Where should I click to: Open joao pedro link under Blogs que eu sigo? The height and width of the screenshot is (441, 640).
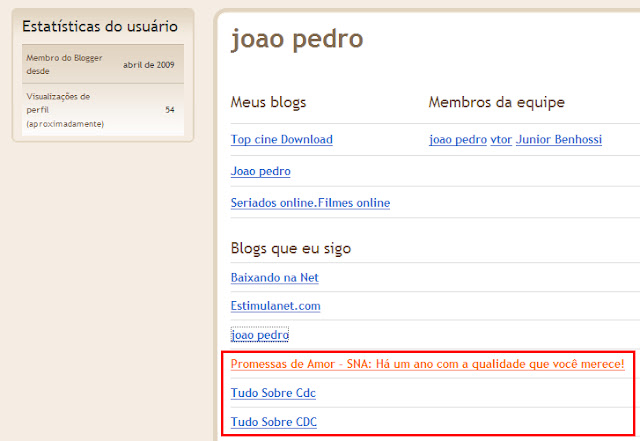coord(260,335)
